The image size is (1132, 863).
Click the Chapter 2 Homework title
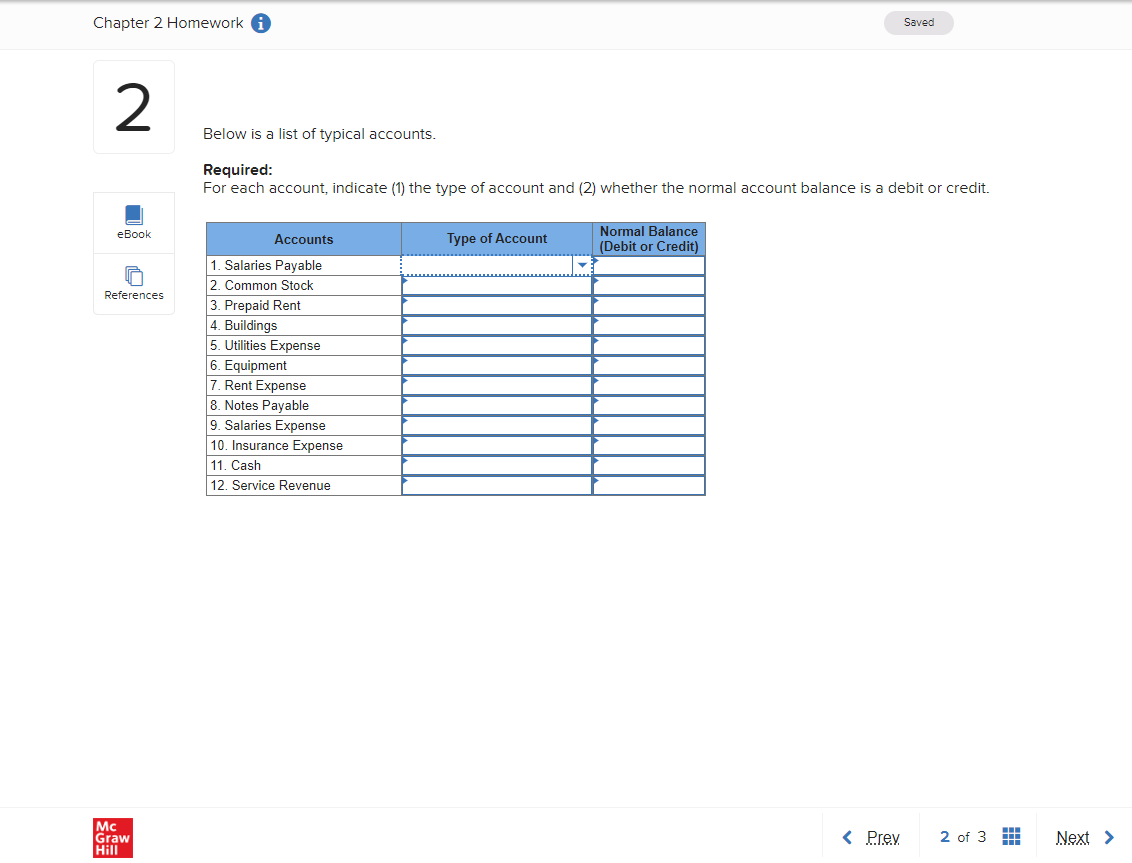click(168, 23)
